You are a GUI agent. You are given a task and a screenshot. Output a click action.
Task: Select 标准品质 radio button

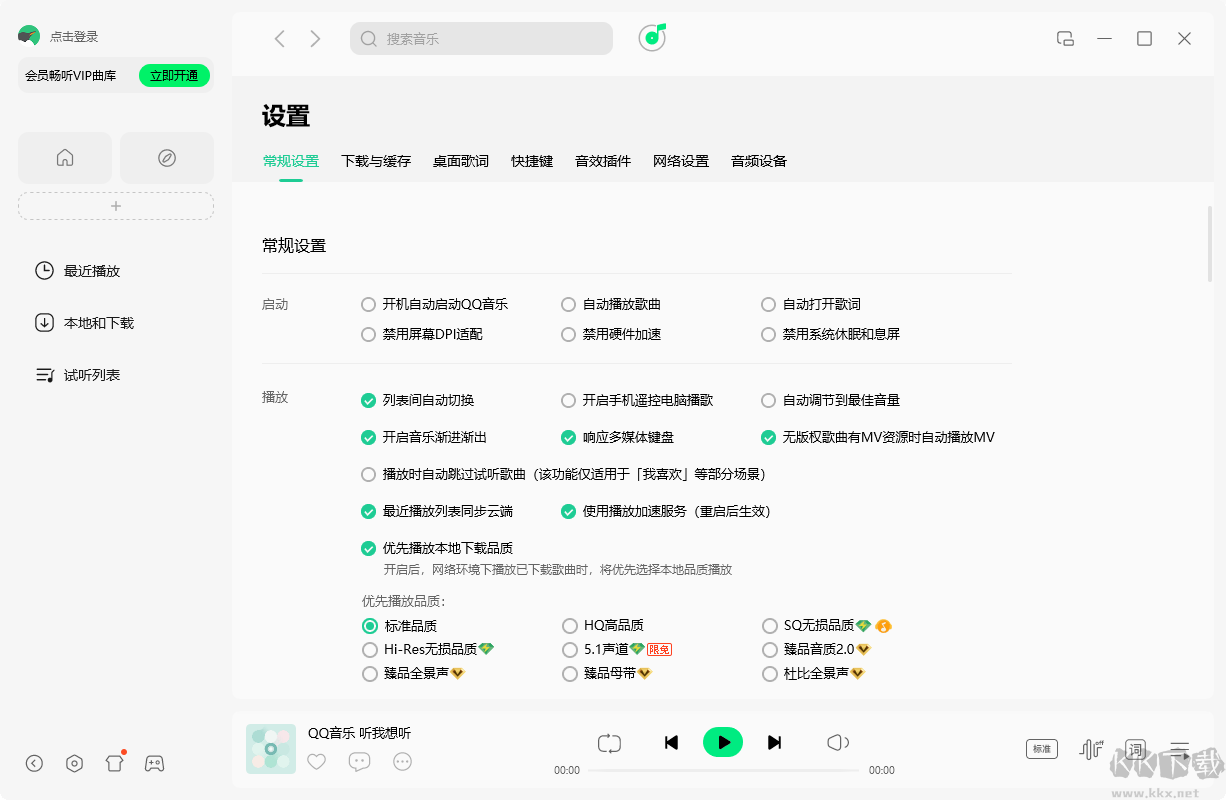tap(370, 626)
